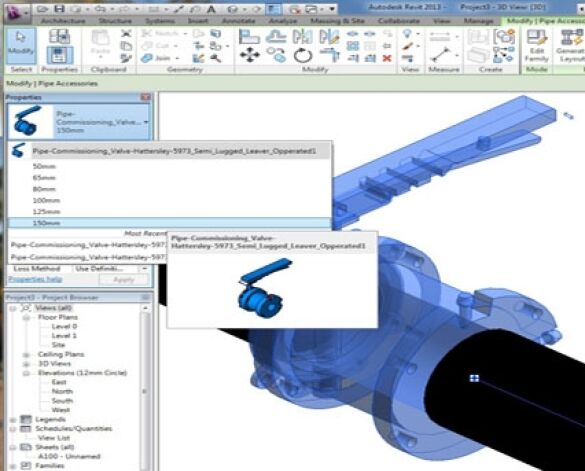585x471 pixels.
Task: Open the Properties help link
Action: pyautogui.click(x=35, y=279)
